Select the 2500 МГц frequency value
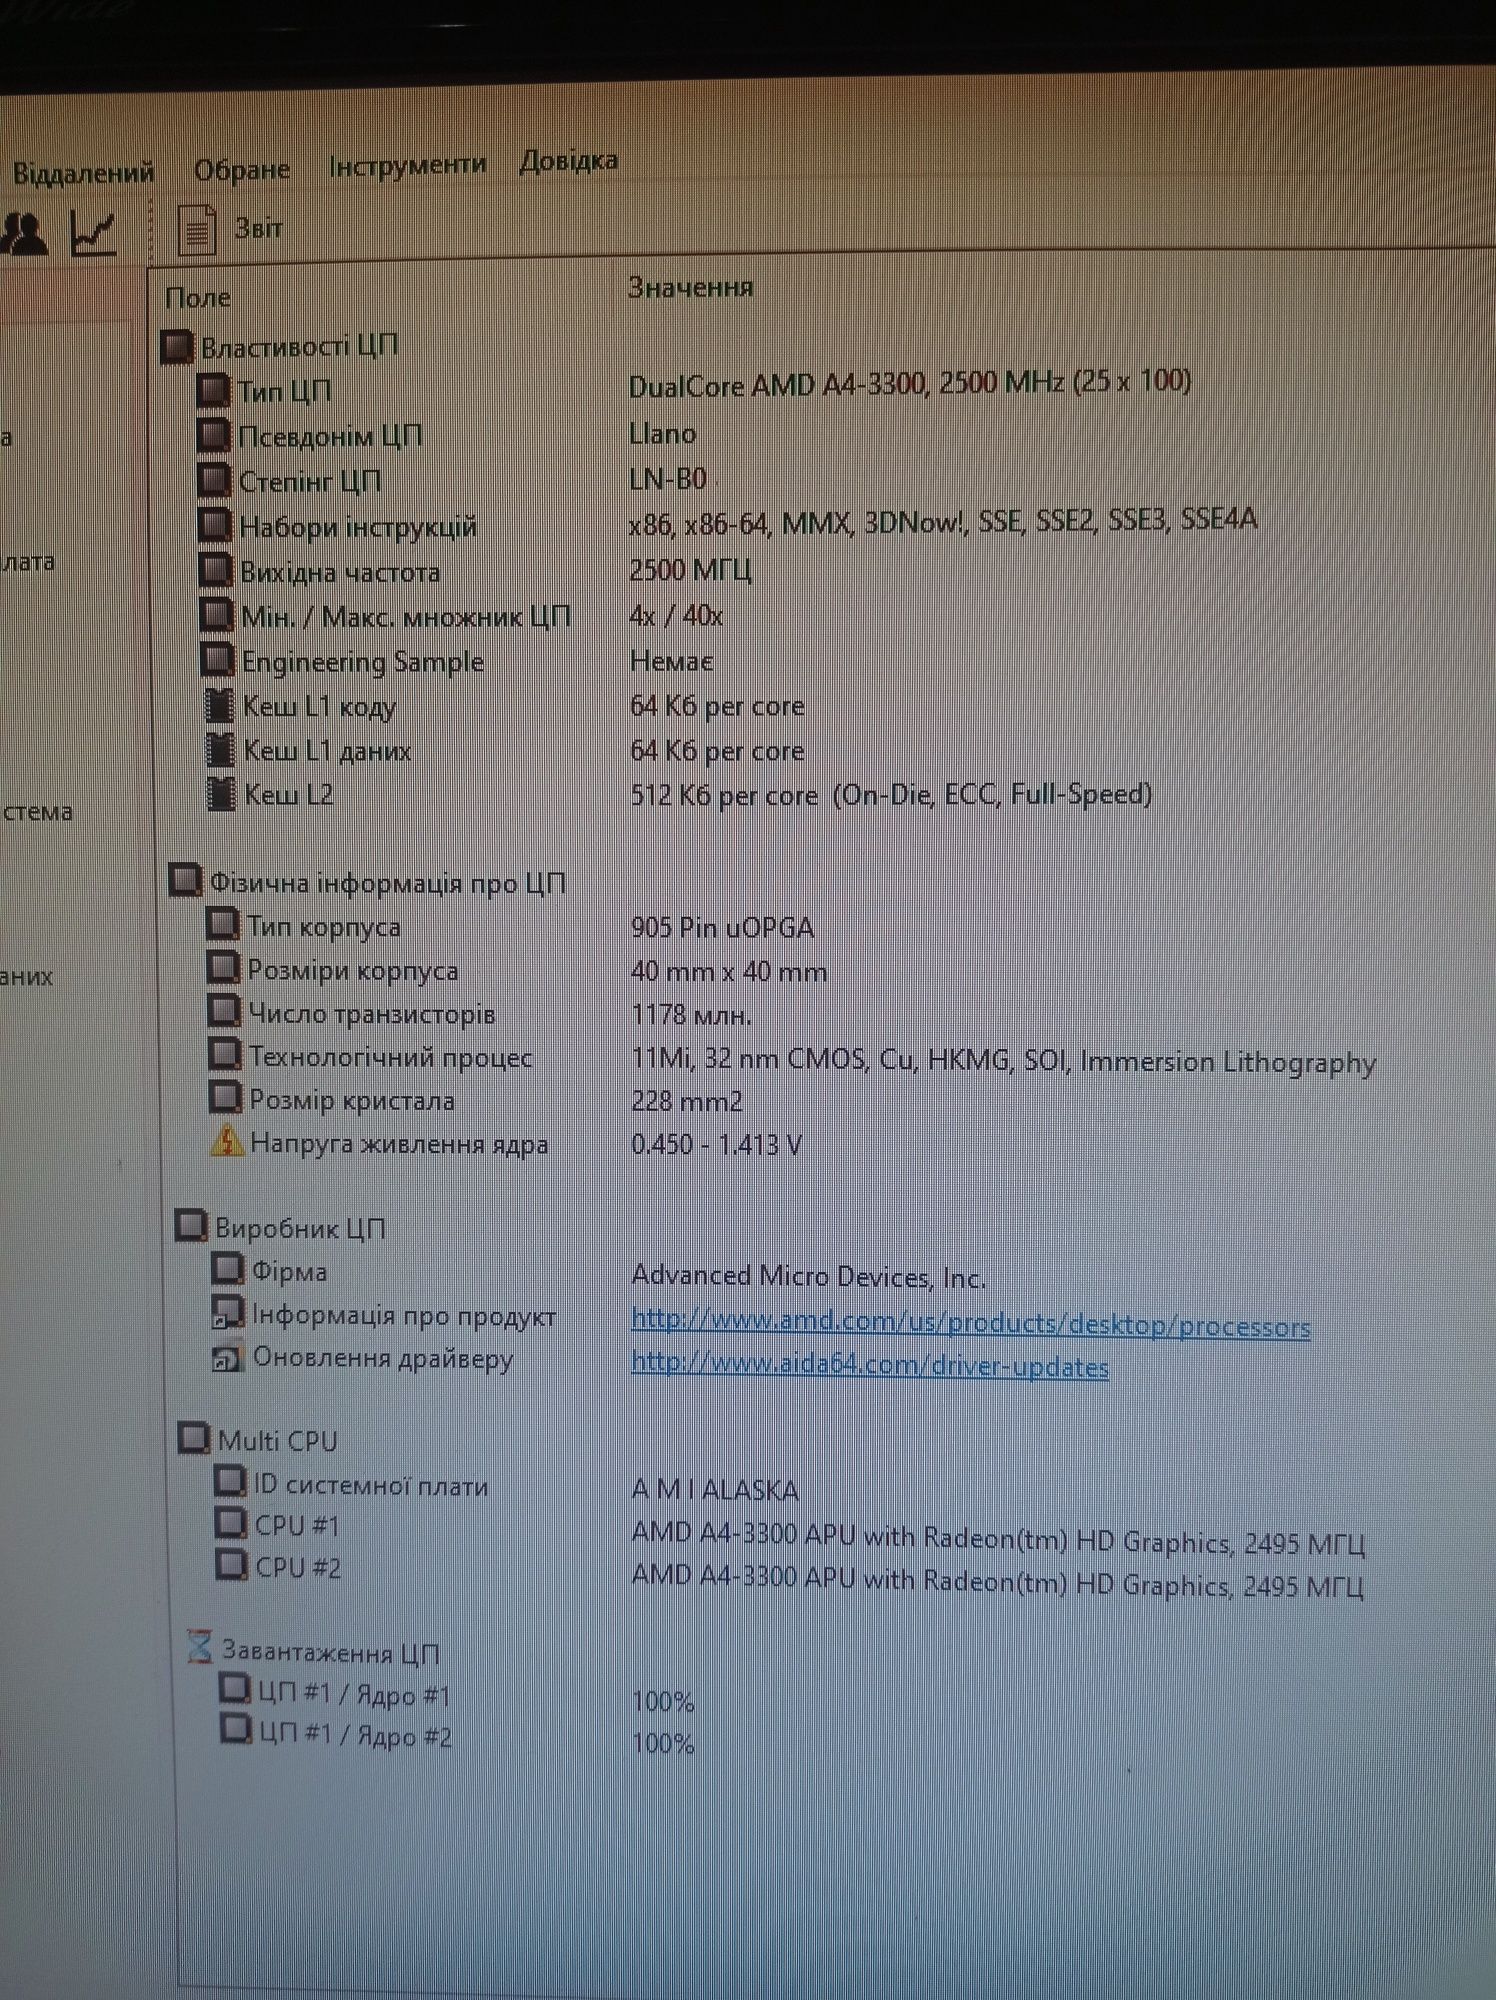This screenshot has height=2000, width=1496. pos(690,570)
